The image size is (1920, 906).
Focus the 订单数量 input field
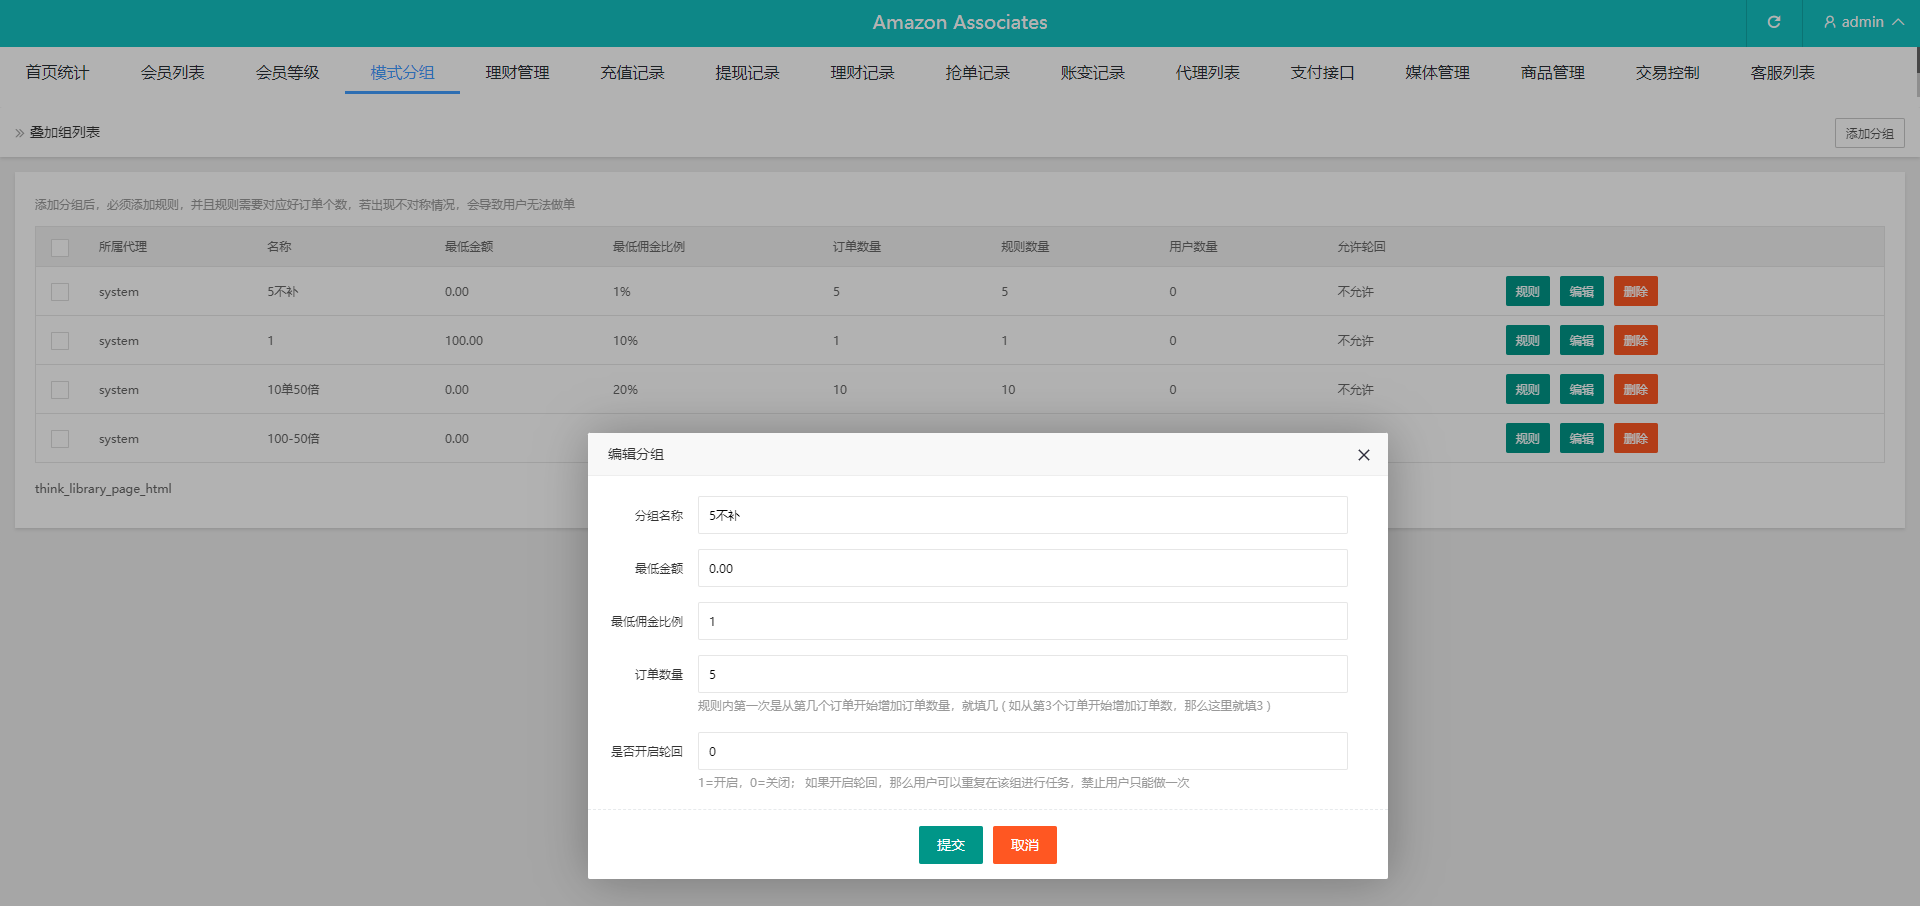1022,674
